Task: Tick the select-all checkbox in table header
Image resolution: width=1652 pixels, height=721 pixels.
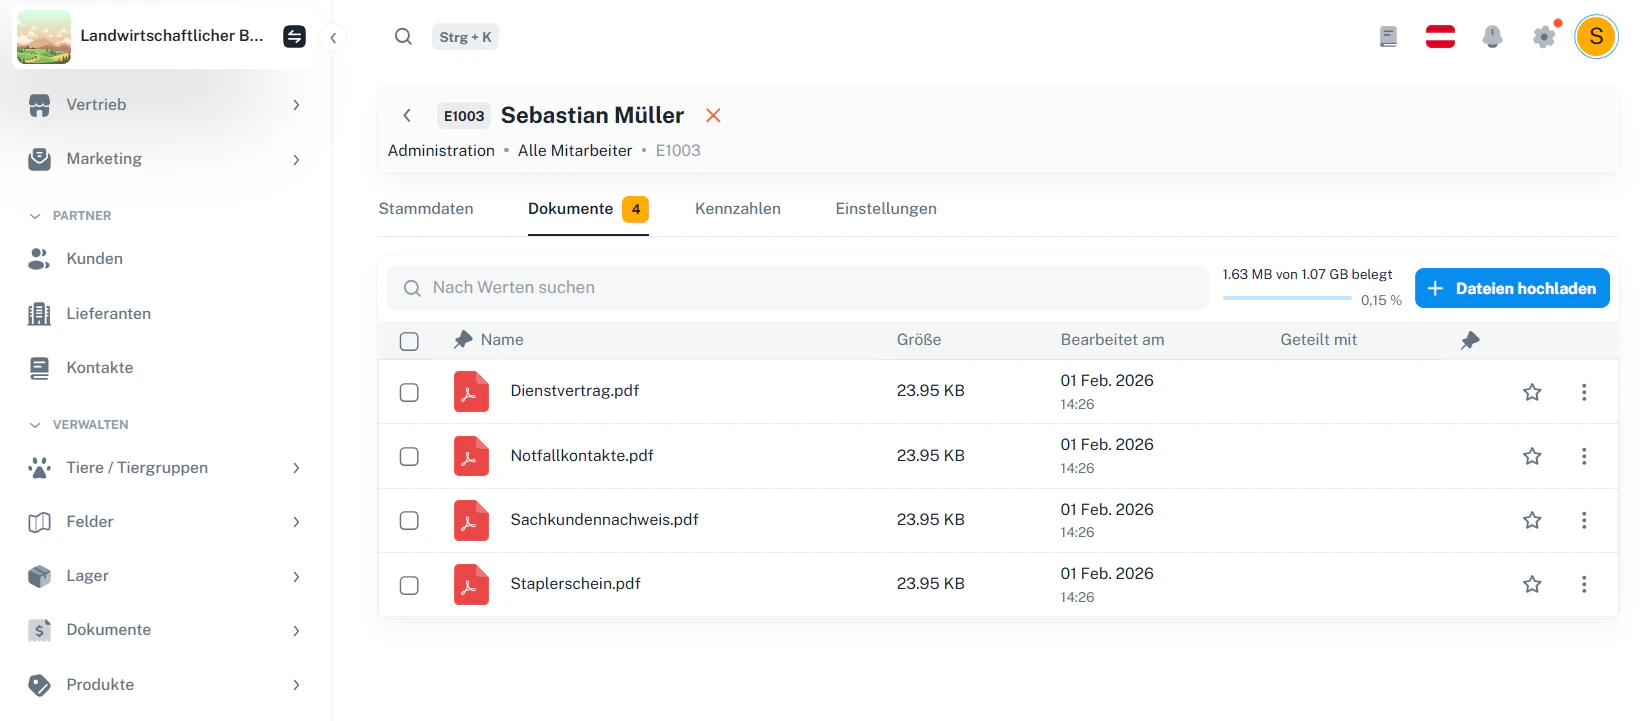Action: pyautogui.click(x=409, y=341)
